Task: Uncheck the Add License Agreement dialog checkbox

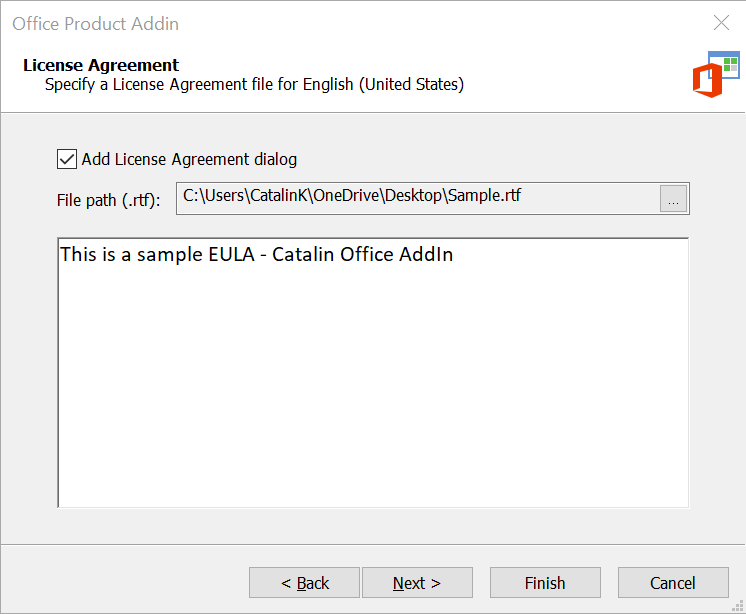Action: [x=67, y=159]
